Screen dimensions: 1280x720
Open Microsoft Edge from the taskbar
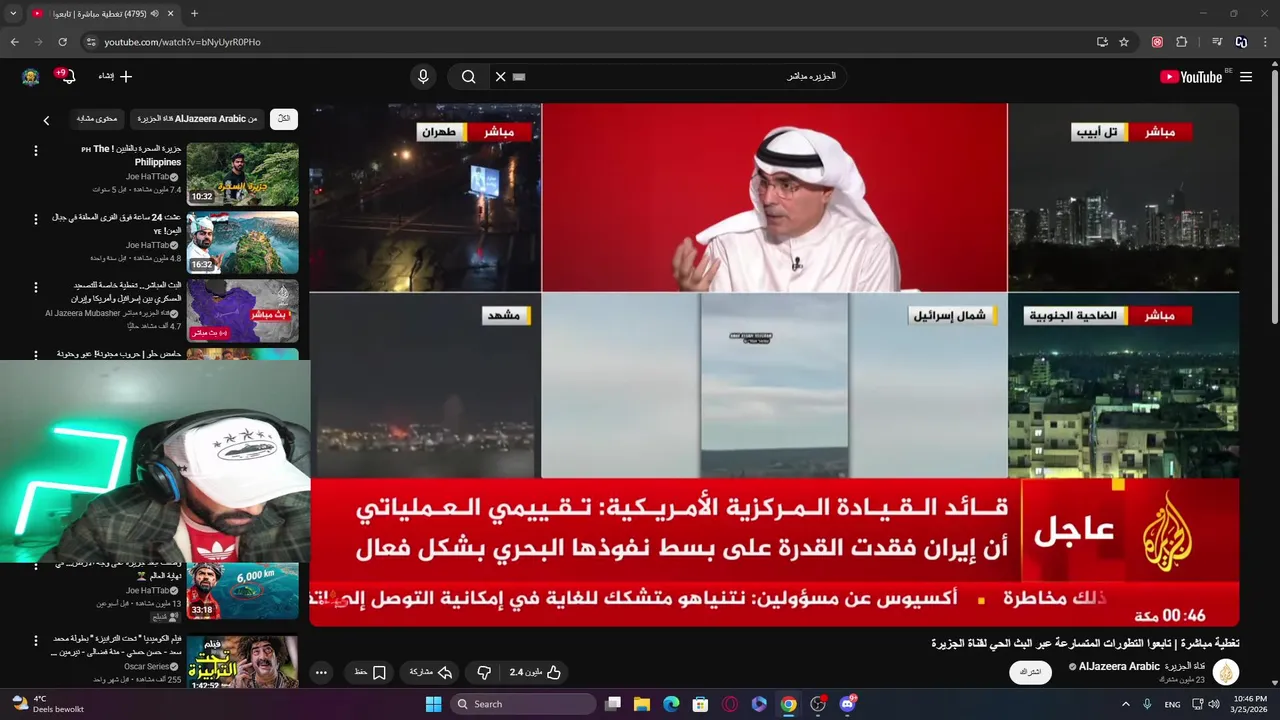(671, 704)
